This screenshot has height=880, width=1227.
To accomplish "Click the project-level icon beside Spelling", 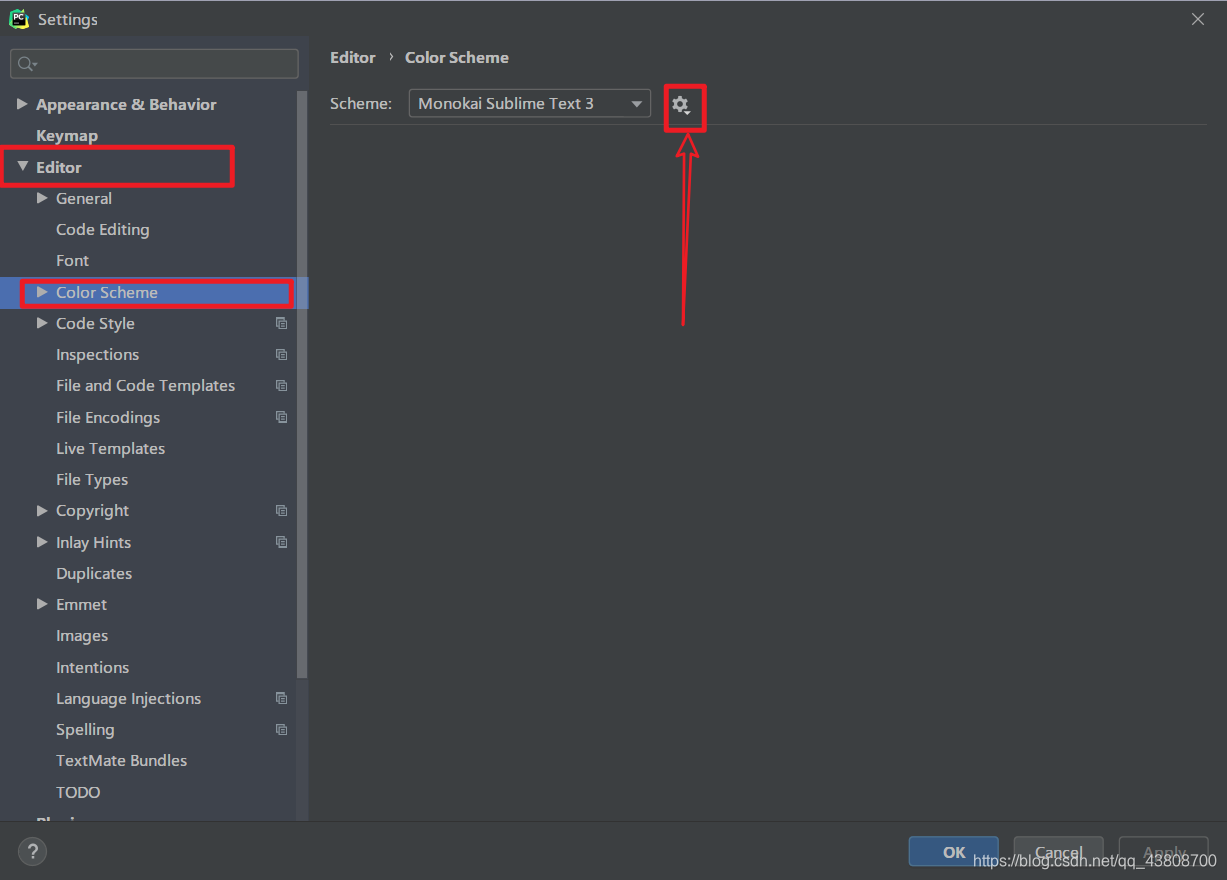I will (x=282, y=729).
